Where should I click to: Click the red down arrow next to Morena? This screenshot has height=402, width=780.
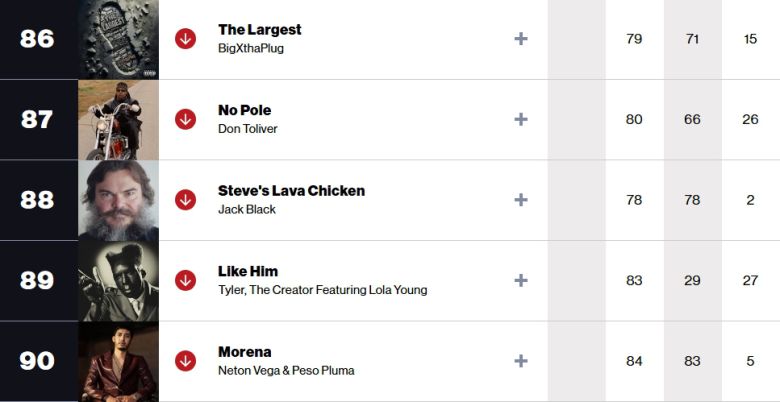[x=185, y=361]
